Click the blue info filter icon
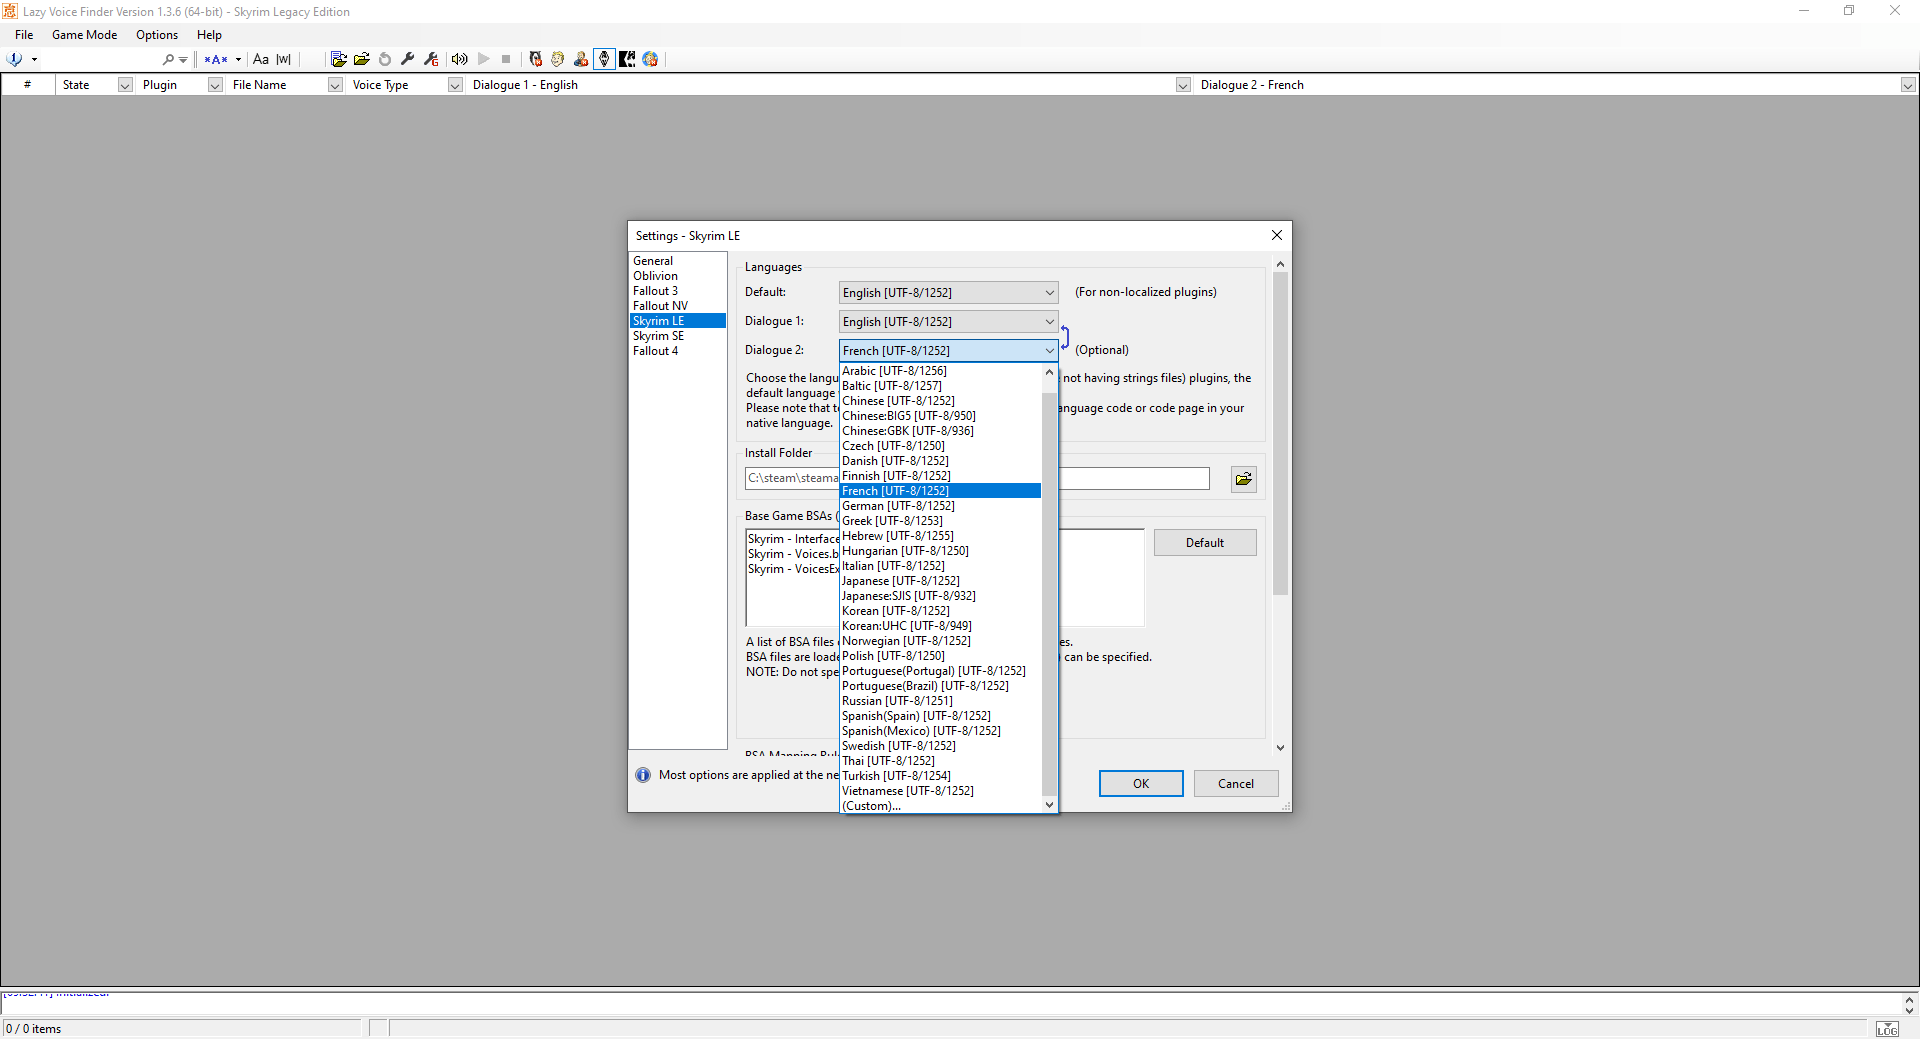 (x=15, y=59)
